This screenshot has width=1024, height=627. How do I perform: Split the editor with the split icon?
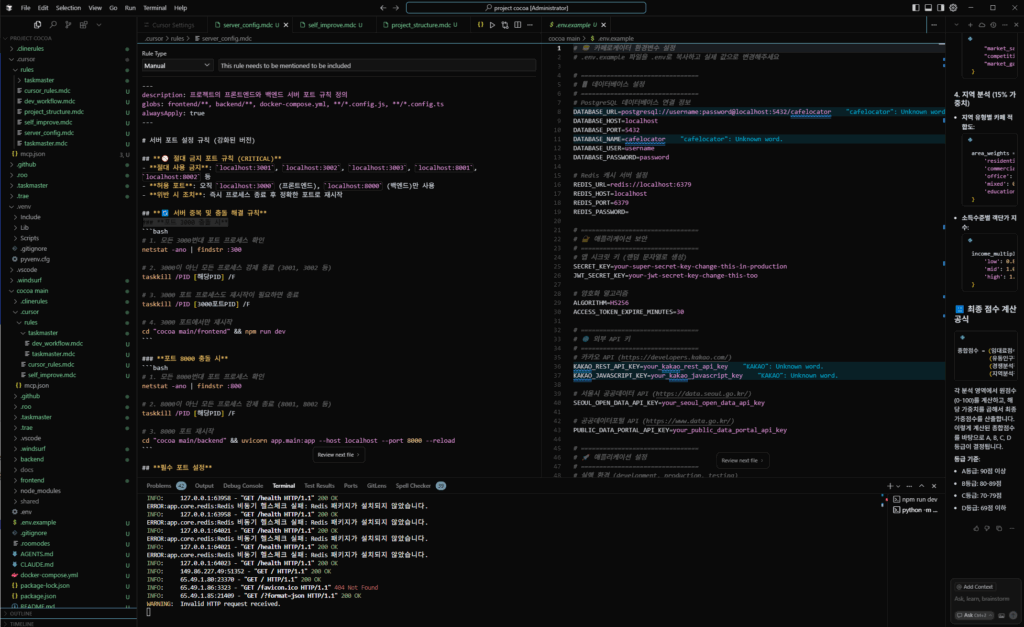point(517,25)
